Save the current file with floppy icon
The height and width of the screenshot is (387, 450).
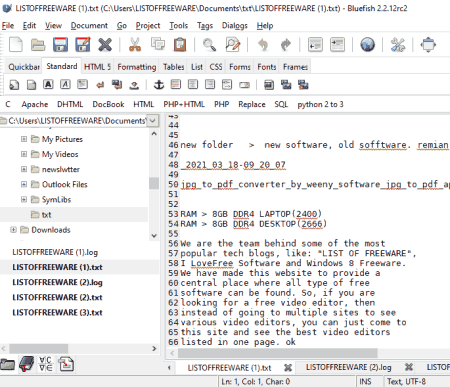(60, 45)
